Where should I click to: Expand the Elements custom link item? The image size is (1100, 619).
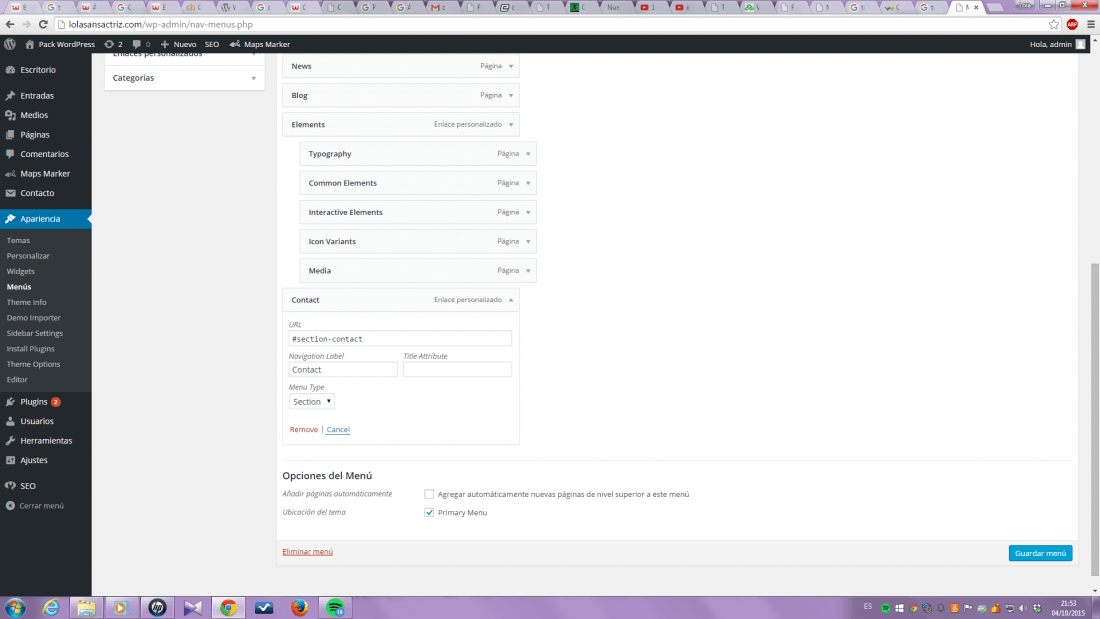pos(511,125)
